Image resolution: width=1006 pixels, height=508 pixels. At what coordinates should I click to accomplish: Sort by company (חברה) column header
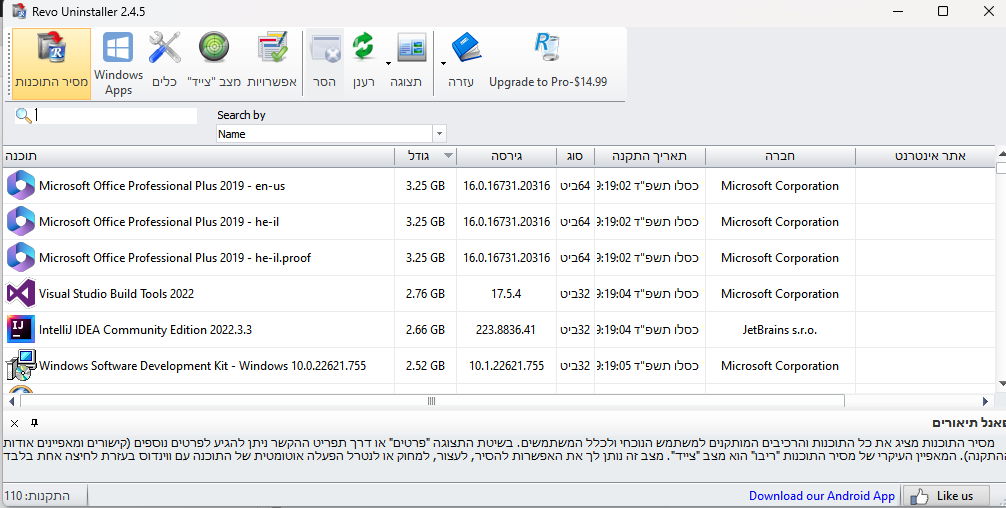[780, 156]
